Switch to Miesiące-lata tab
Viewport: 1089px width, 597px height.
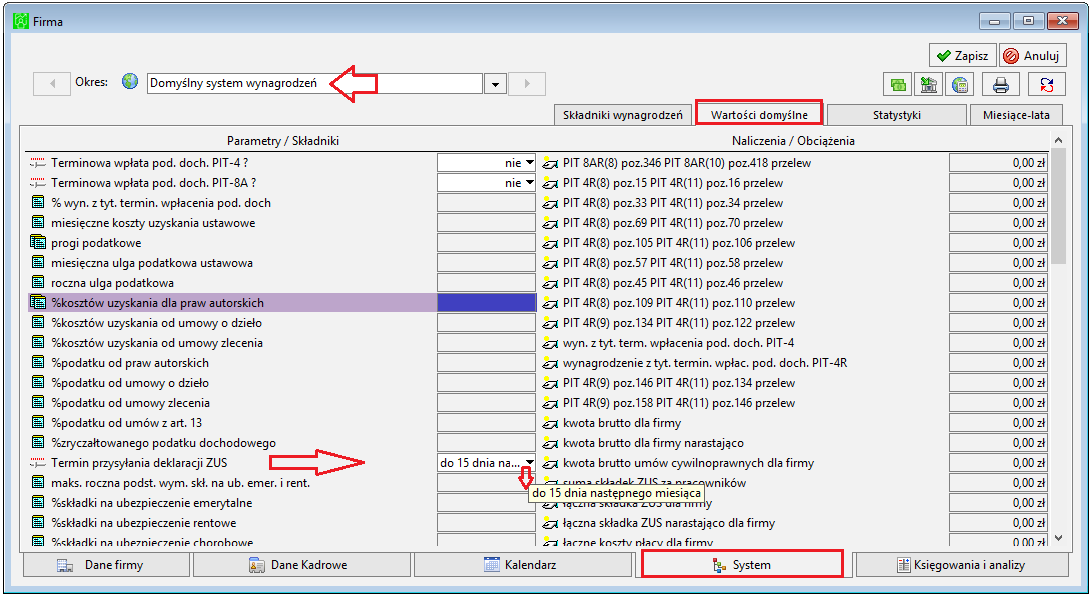pos(1016,115)
